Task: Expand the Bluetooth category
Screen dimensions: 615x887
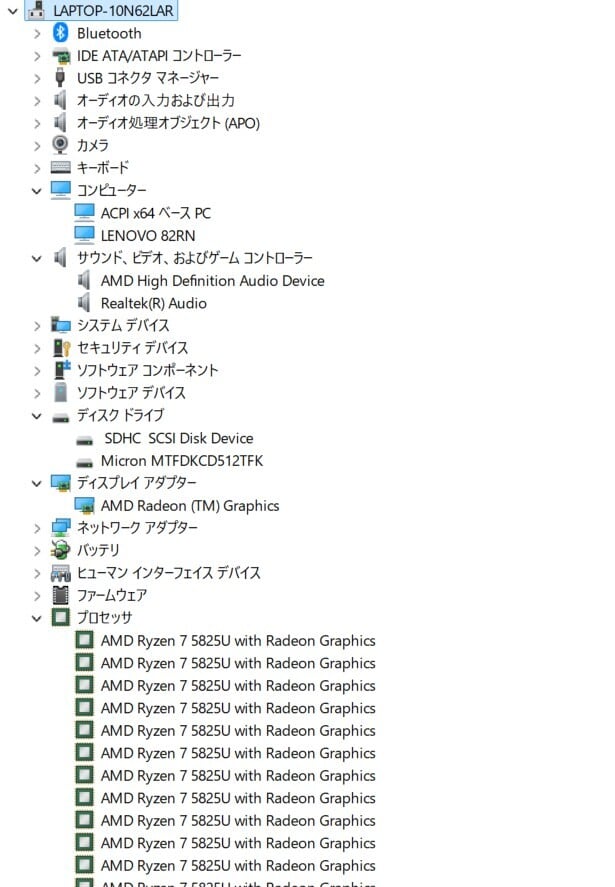Action: (x=37, y=34)
